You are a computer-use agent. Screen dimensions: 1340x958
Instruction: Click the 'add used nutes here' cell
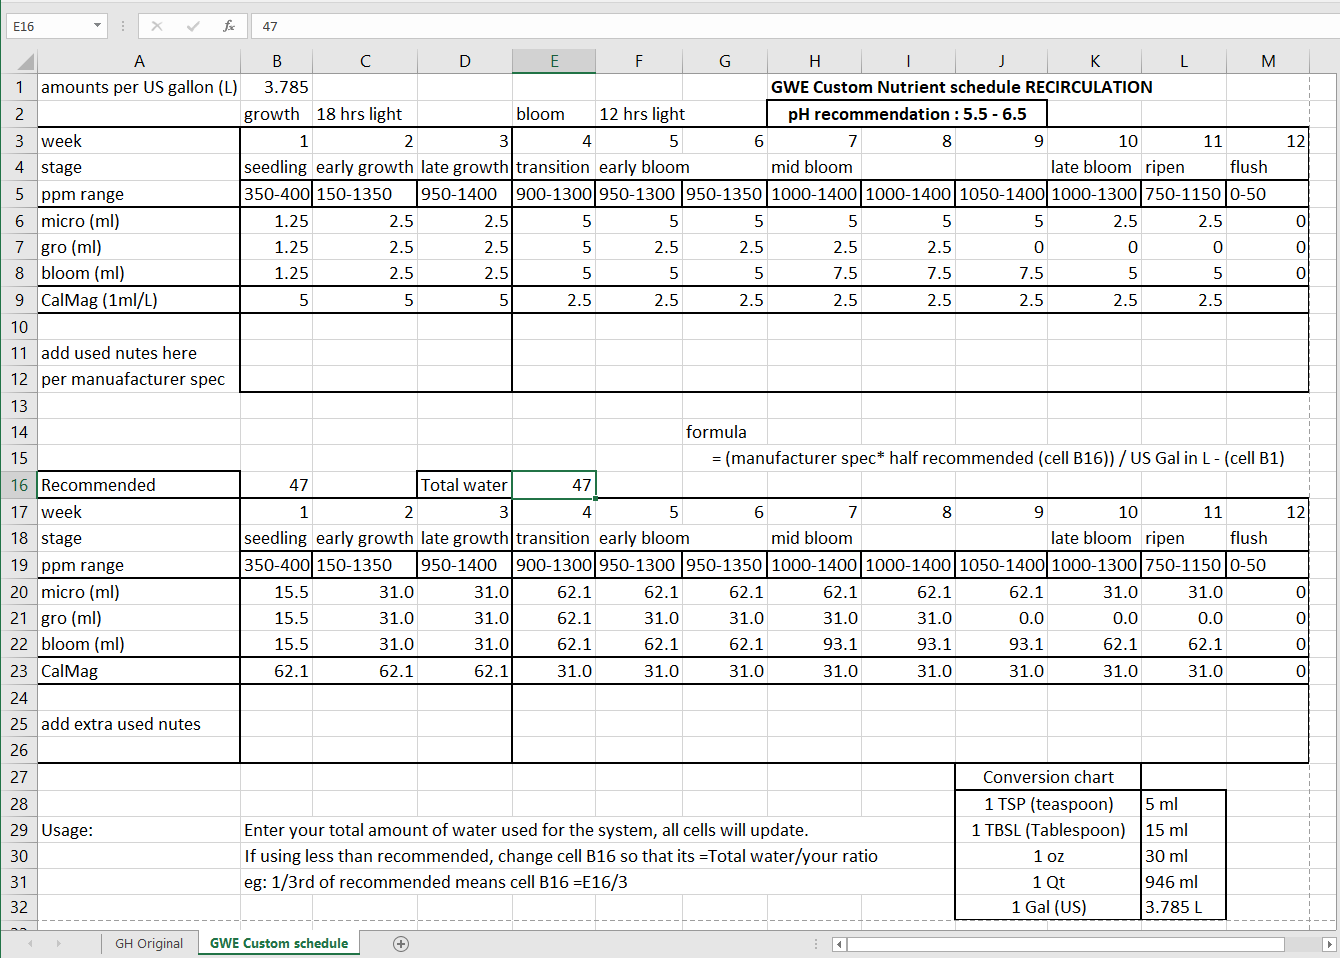tap(139, 353)
